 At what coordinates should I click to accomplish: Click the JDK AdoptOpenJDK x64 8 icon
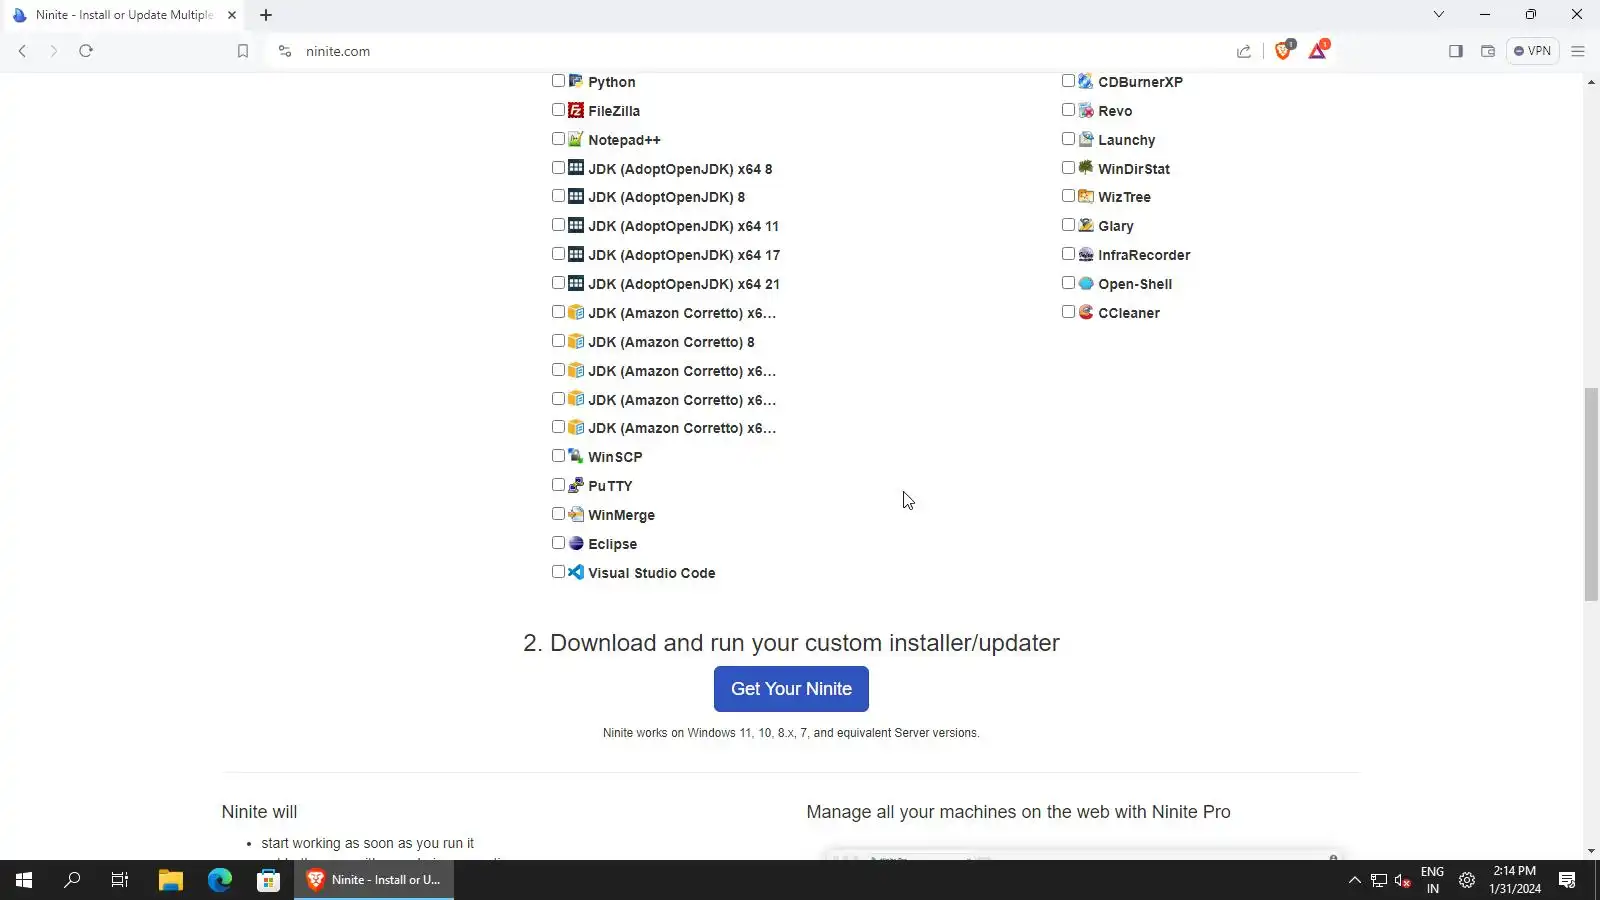point(576,168)
